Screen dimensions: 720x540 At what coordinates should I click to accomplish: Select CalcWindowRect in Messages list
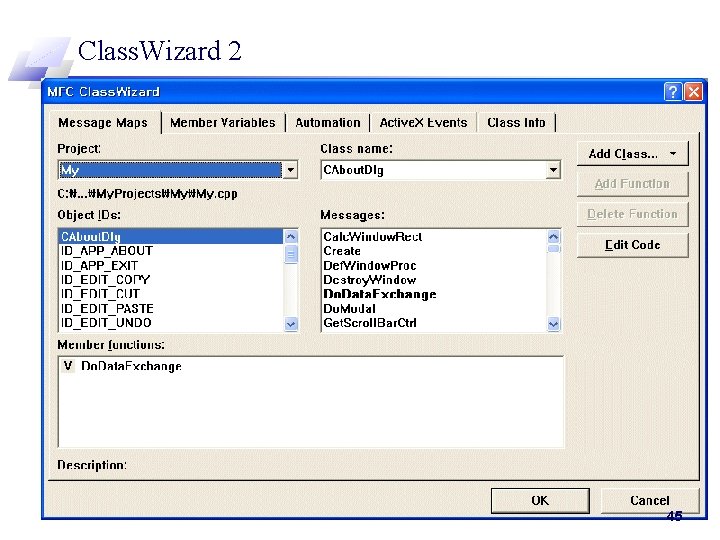(434, 236)
